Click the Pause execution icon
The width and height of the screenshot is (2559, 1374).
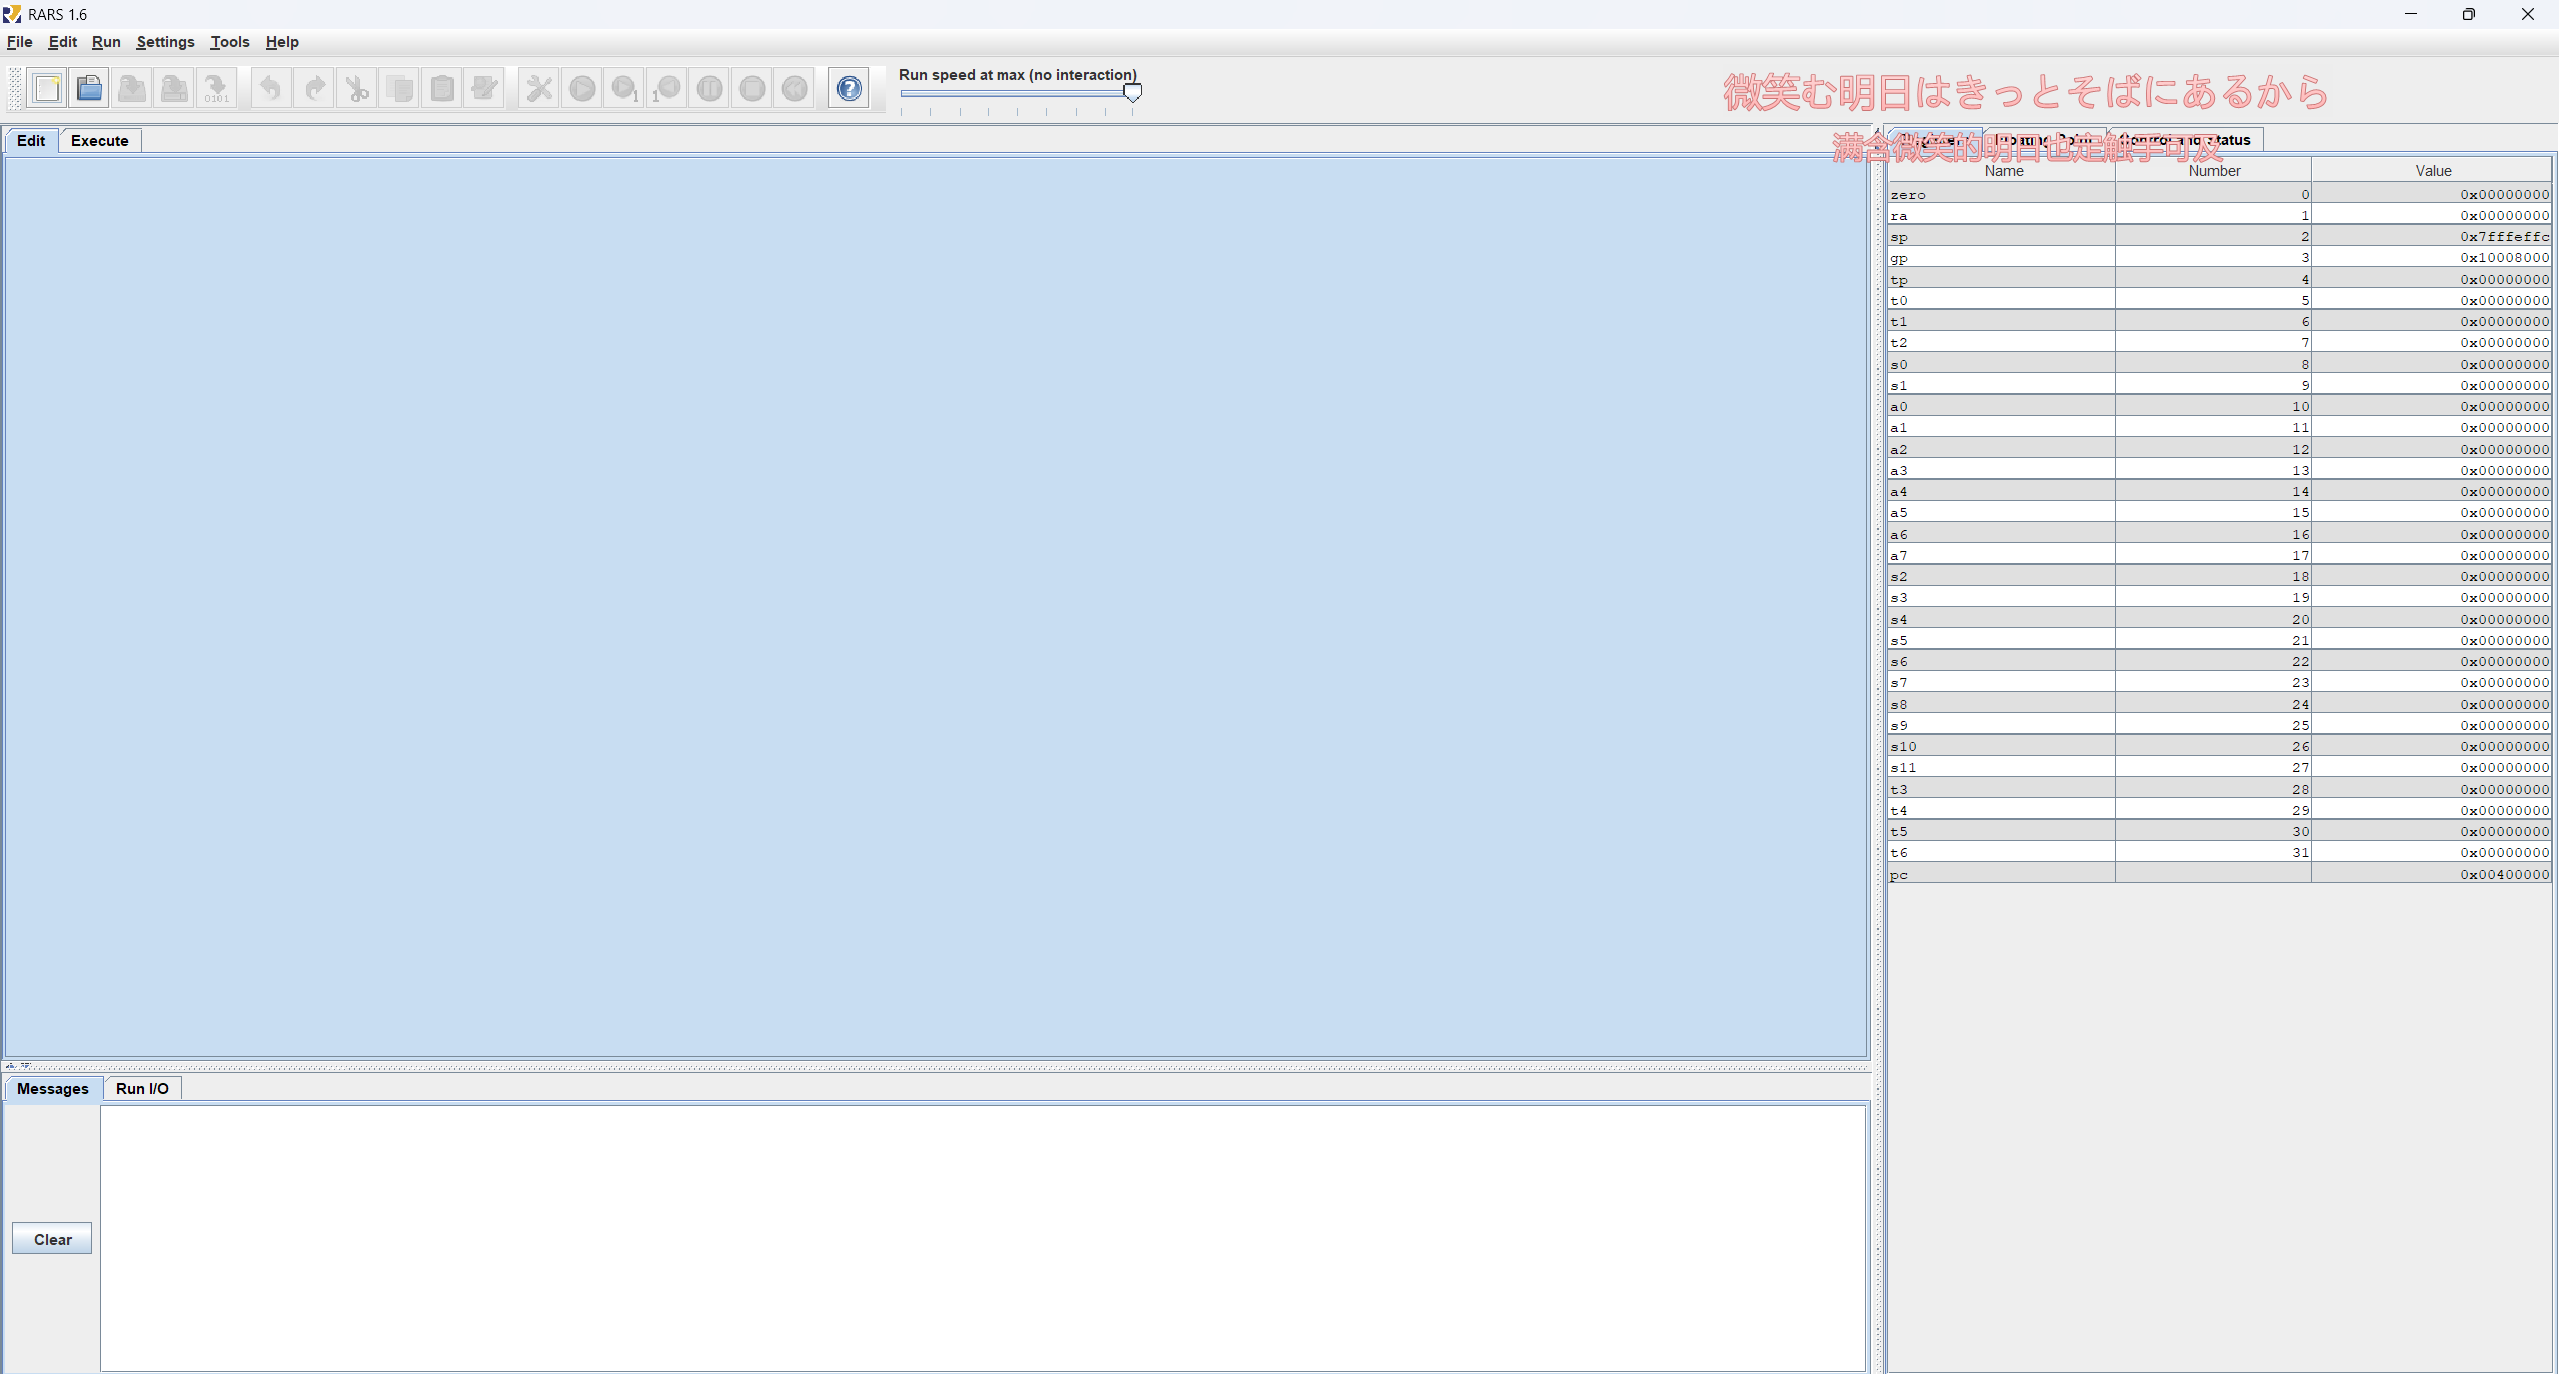click(710, 89)
